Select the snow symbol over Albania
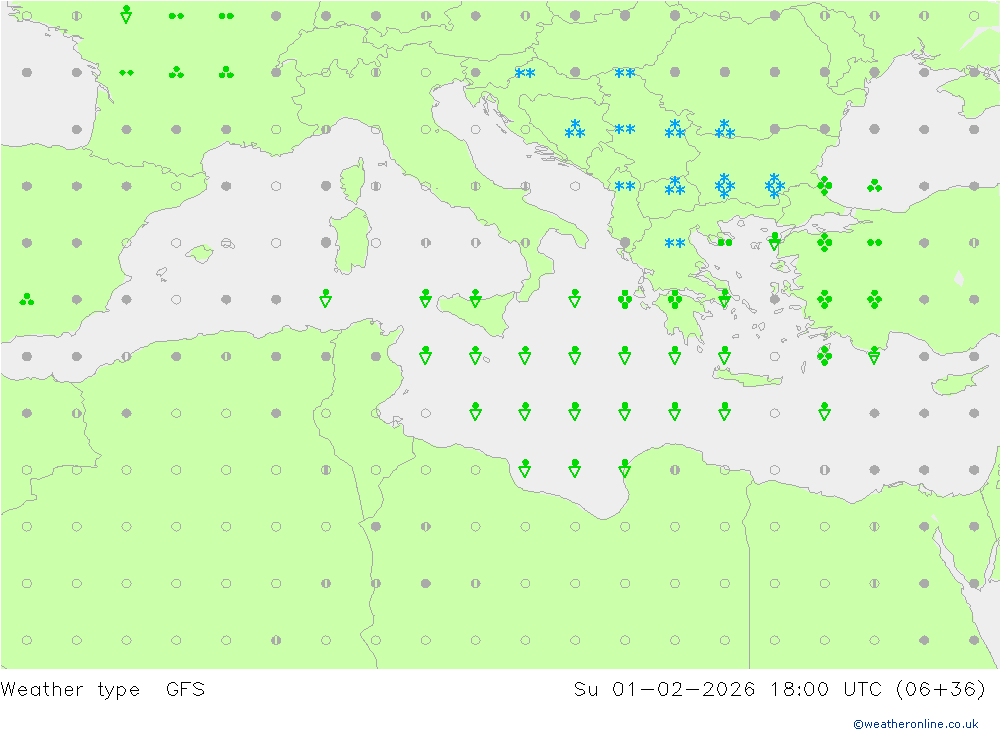Screen dimensions: 1000x733 point(625,186)
